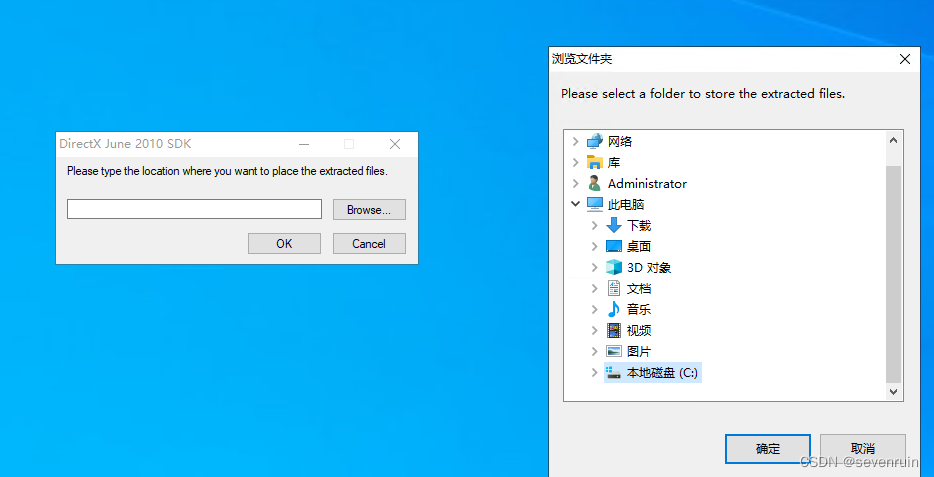Screen dimensions: 934x477
Task: Confirm folder choice with 确定 button
Action: pos(768,448)
